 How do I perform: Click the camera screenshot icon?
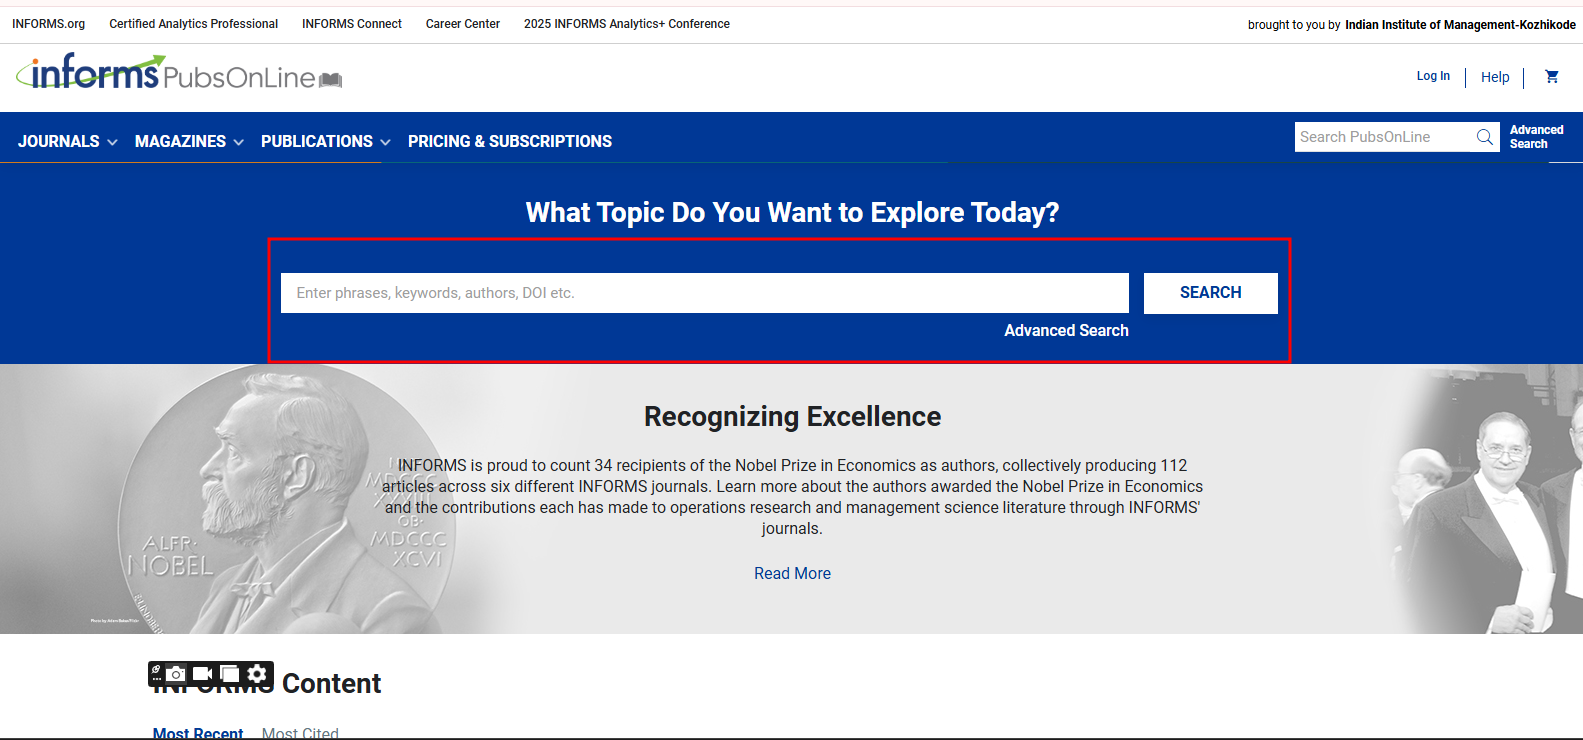point(176,674)
